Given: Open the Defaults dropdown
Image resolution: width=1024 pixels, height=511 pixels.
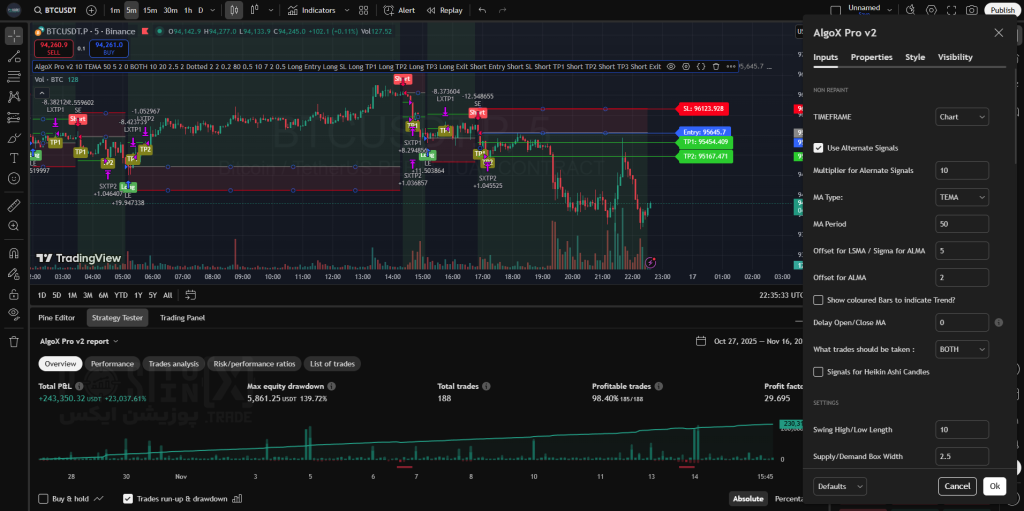Looking at the screenshot, I should click(x=840, y=486).
